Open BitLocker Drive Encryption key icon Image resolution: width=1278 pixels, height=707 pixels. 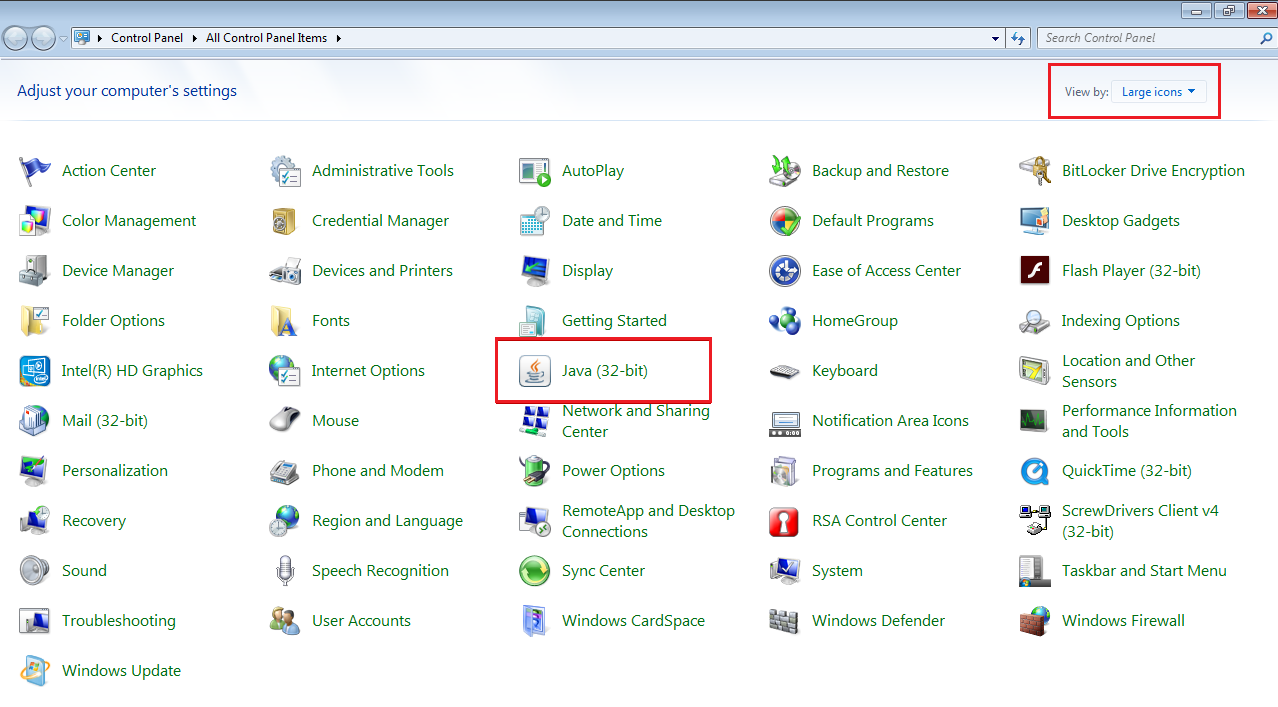(1035, 171)
